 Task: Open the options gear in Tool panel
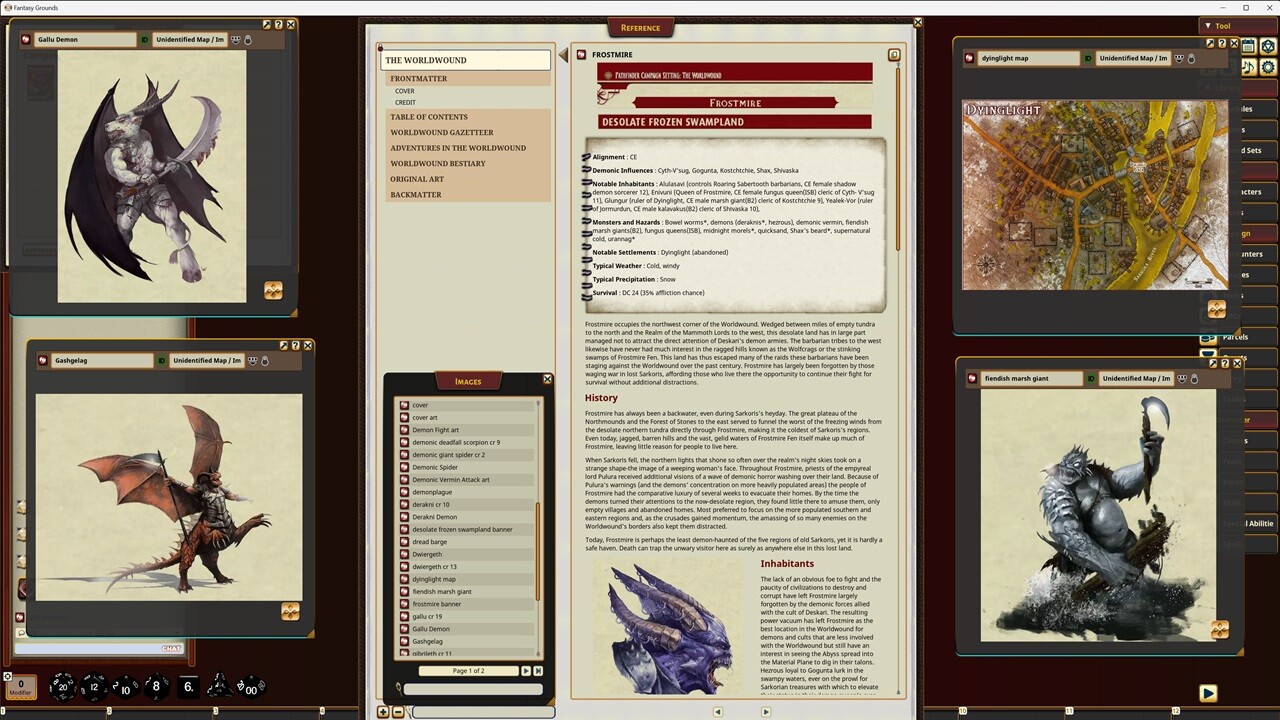point(1268,68)
